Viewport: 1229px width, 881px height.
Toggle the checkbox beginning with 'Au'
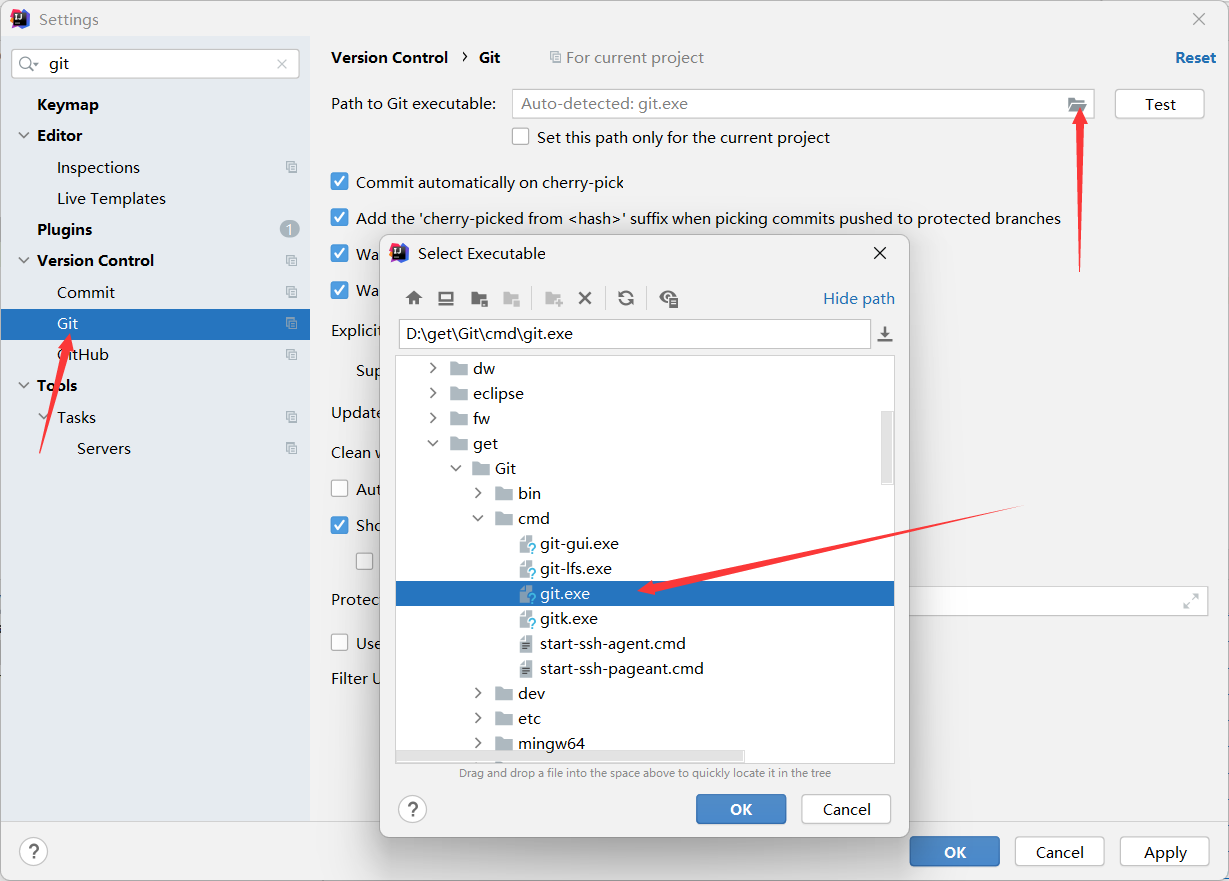(340, 489)
